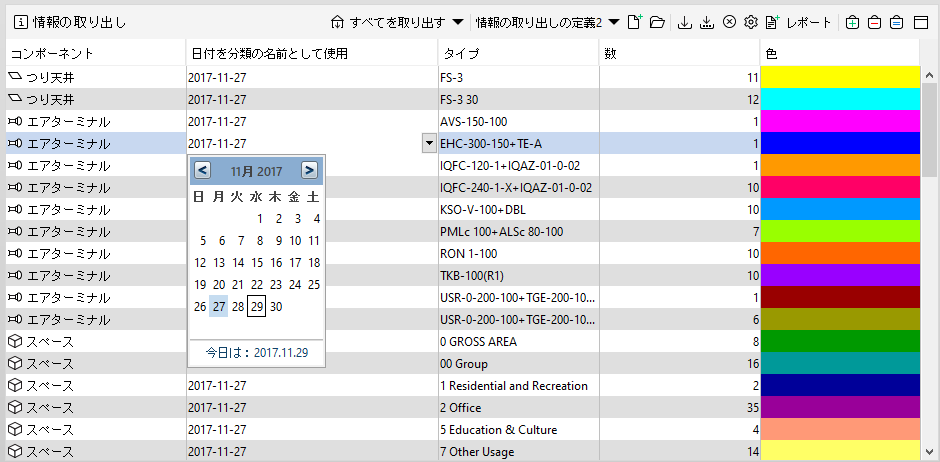Click the scrollbar down arrow

click(x=929, y=452)
